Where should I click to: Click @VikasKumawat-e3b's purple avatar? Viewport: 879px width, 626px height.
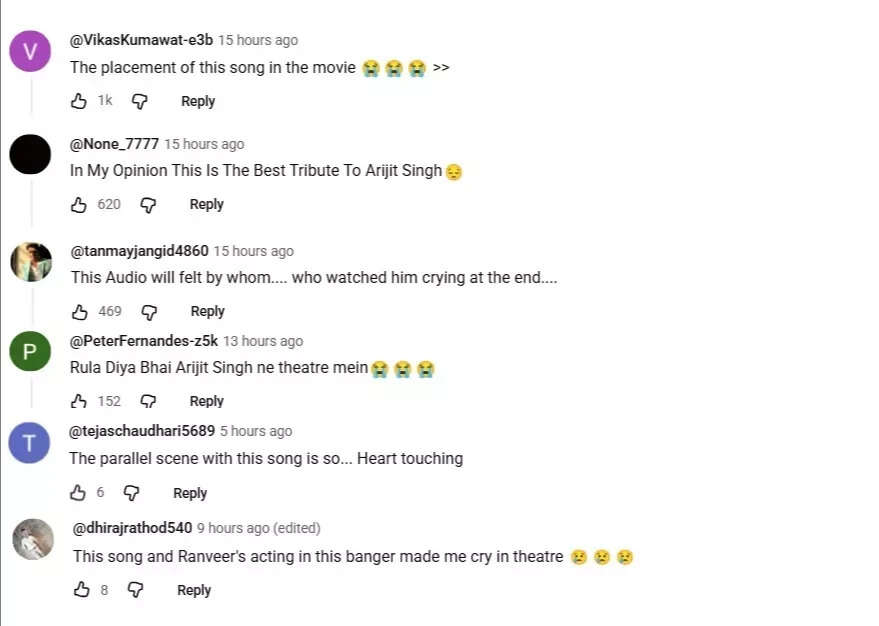pos(30,49)
